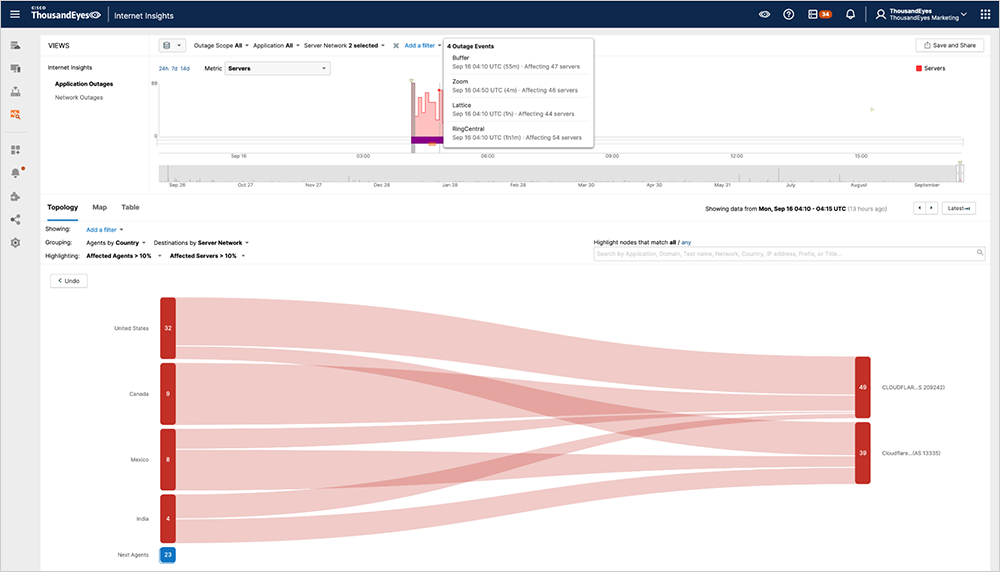Select Network Outages view

(x=79, y=97)
